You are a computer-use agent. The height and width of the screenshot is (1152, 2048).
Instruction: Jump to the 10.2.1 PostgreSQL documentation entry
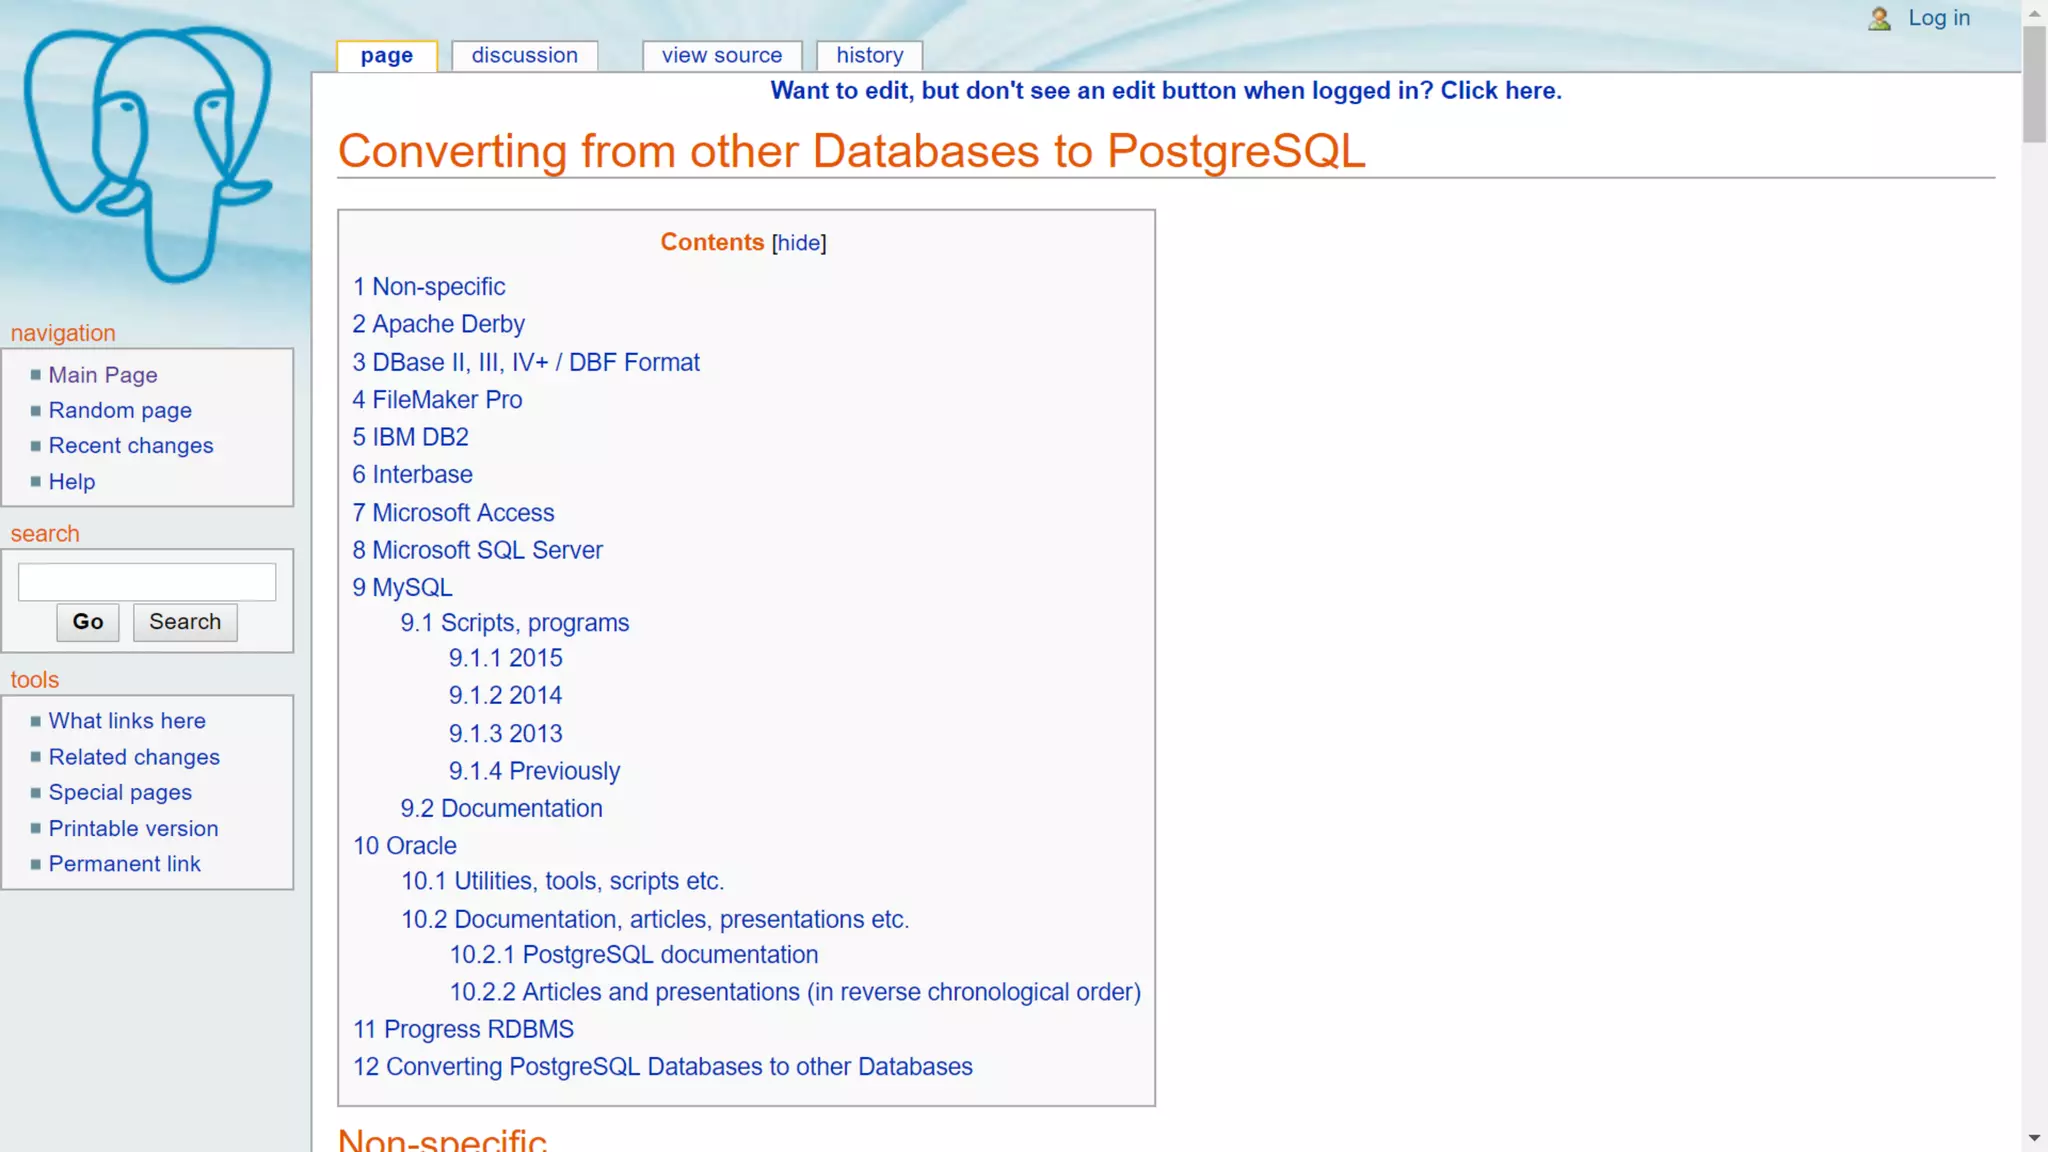[x=633, y=955]
